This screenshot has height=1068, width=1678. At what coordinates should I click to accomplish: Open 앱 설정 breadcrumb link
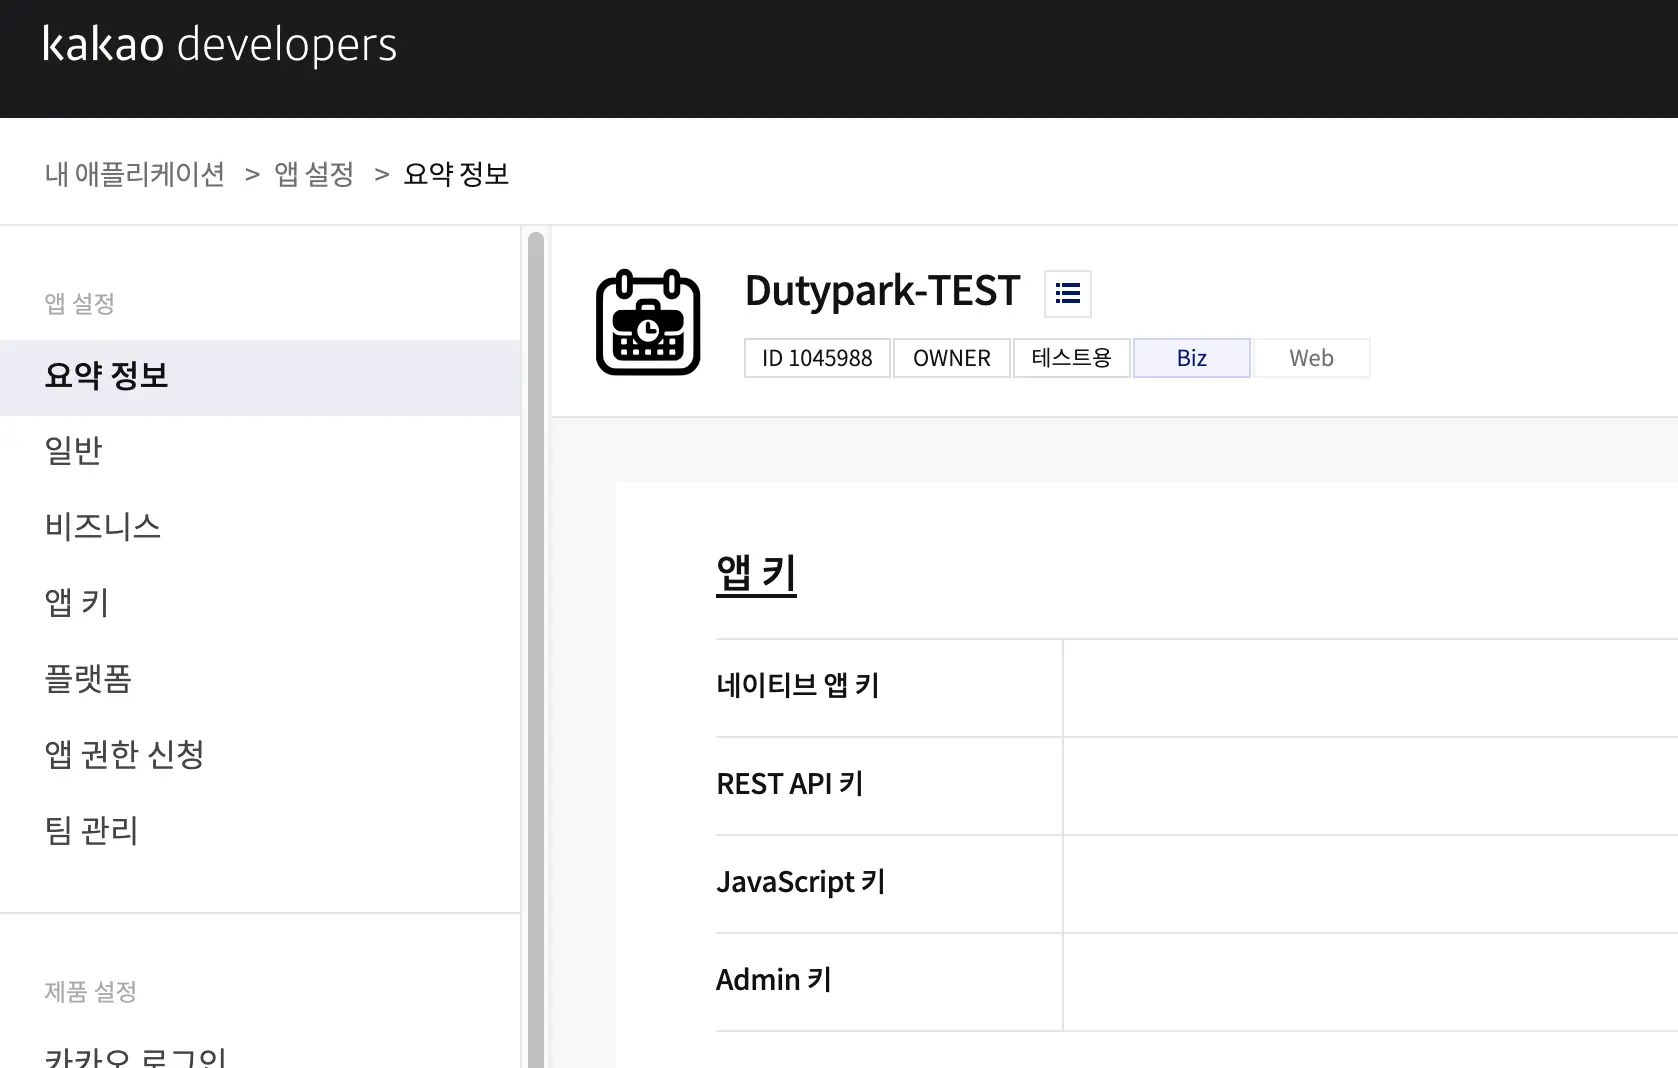pyautogui.click(x=314, y=174)
